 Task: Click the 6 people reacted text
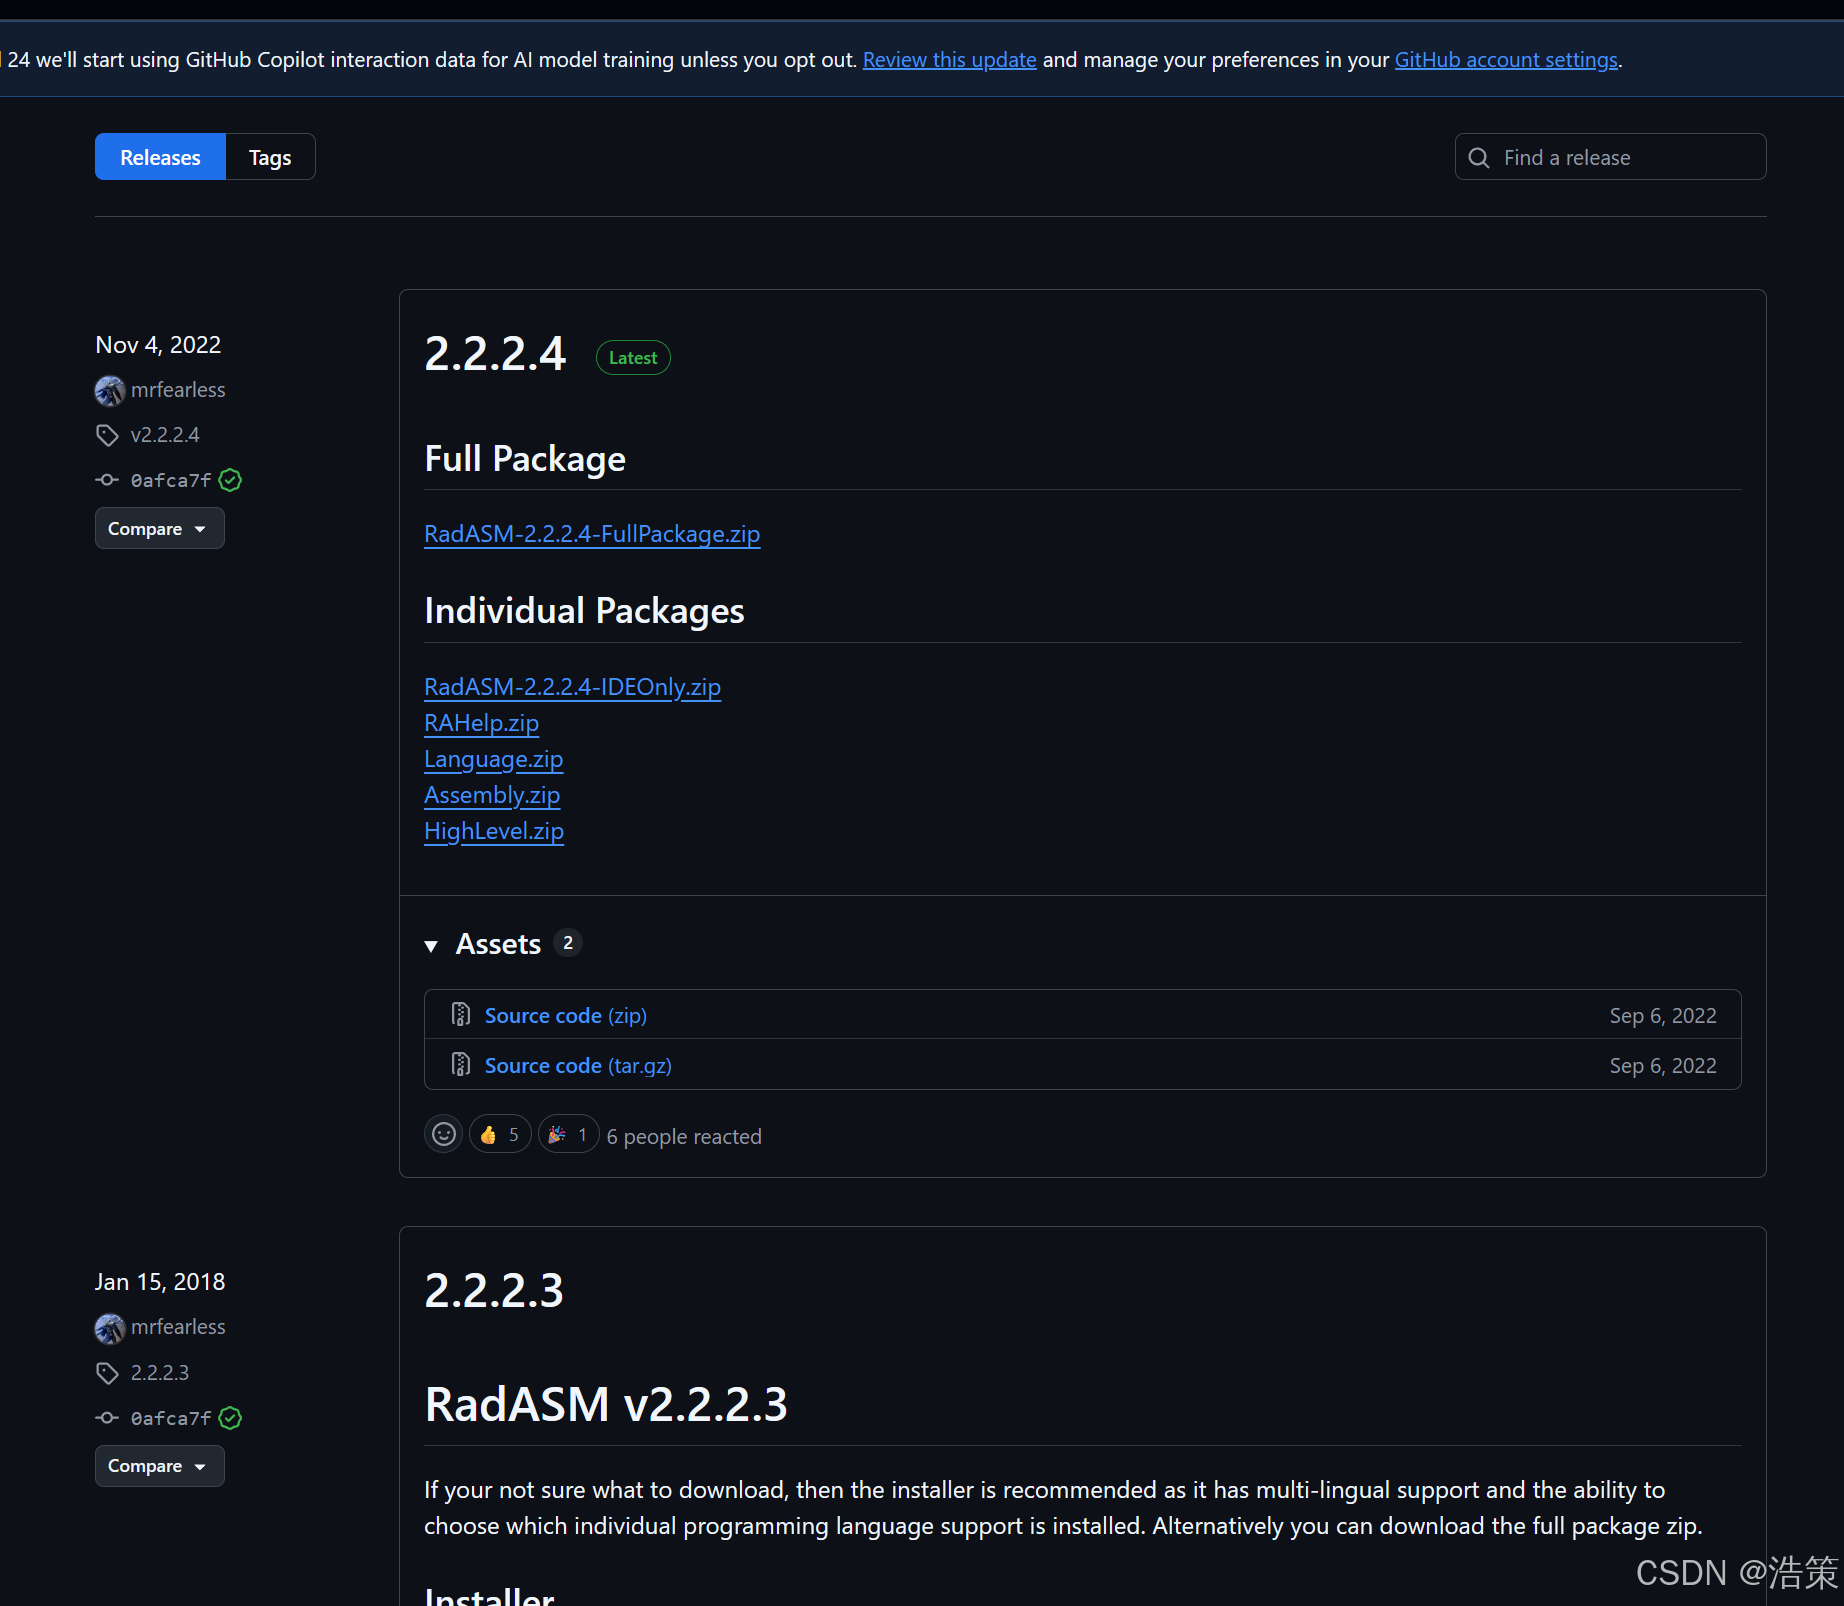(x=684, y=1136)
